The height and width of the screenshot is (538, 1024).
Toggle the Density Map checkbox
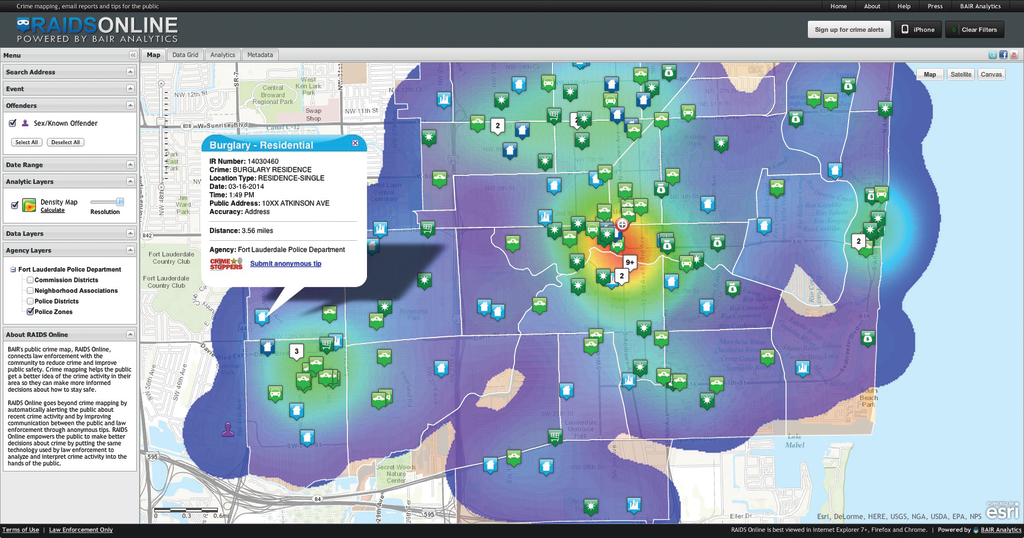[x=13, y=204]
